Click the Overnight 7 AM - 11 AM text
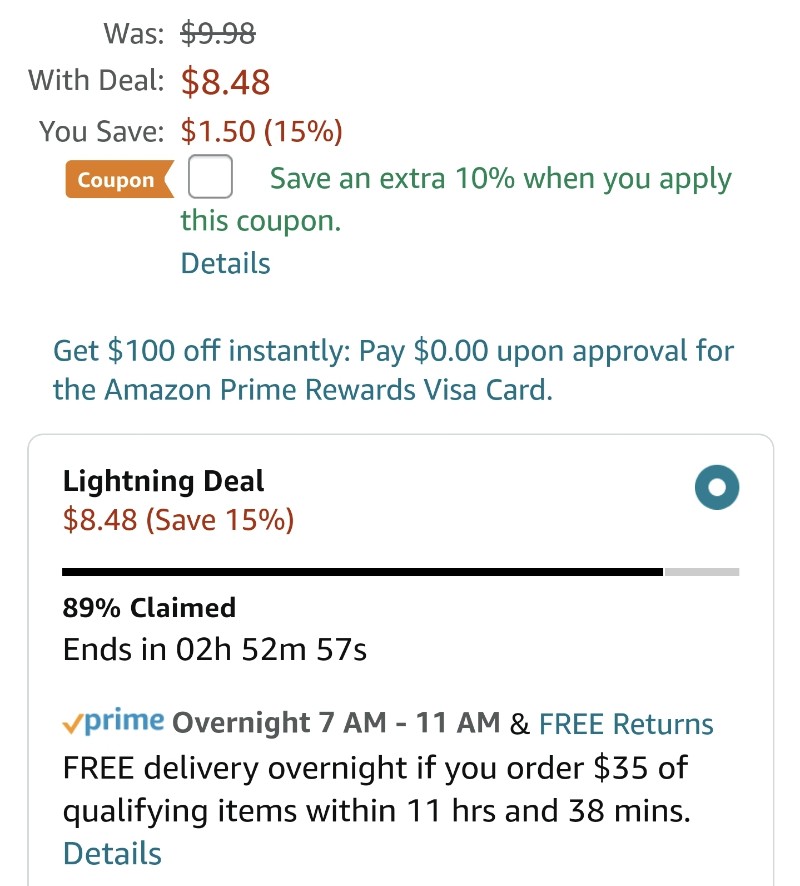Image resolution: width=800 pixels, height=886 pixels. tap(336, 723)
